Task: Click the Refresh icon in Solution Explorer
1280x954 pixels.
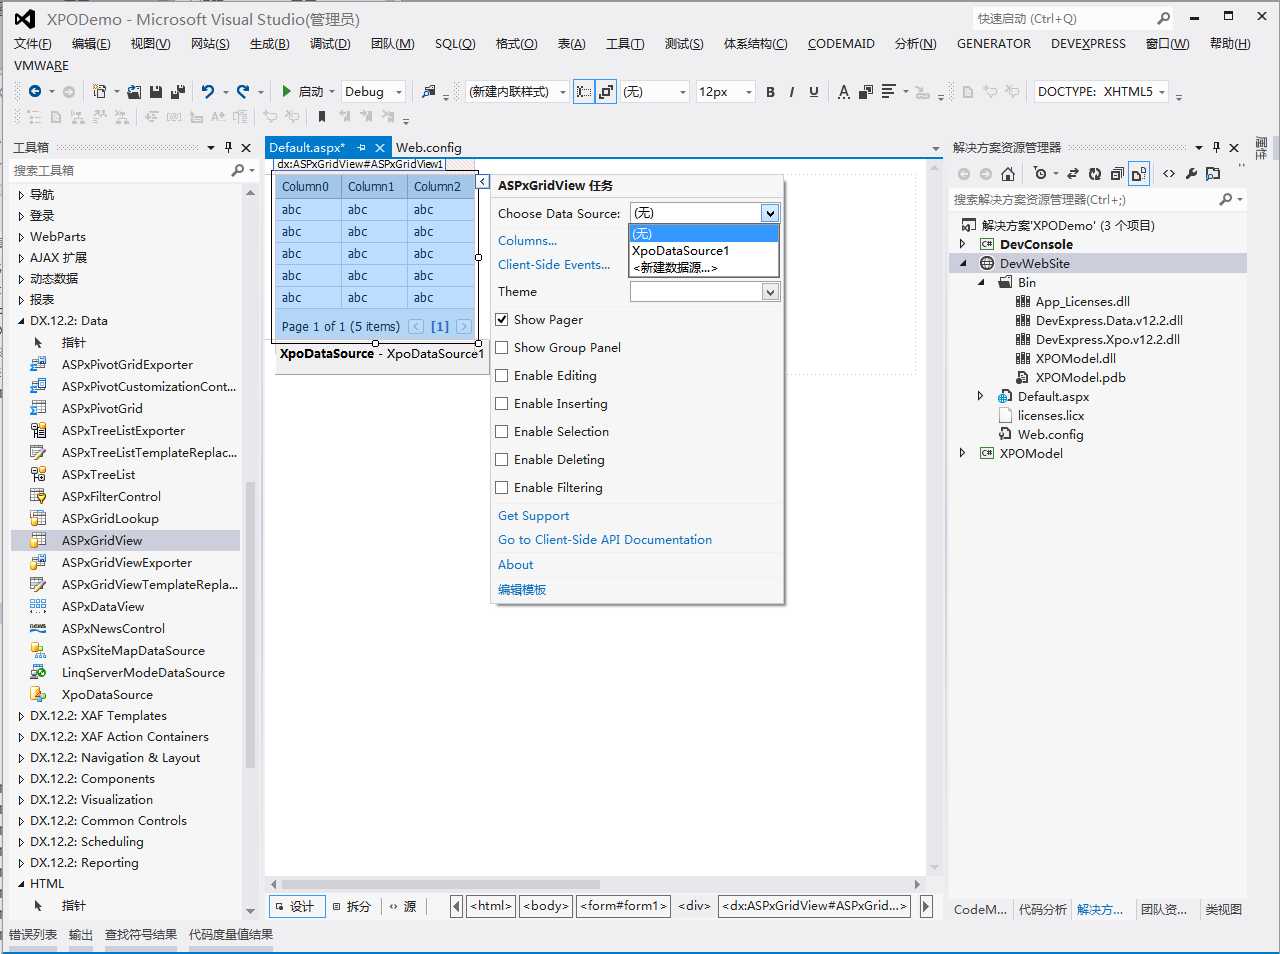Action: [1095, 174]
